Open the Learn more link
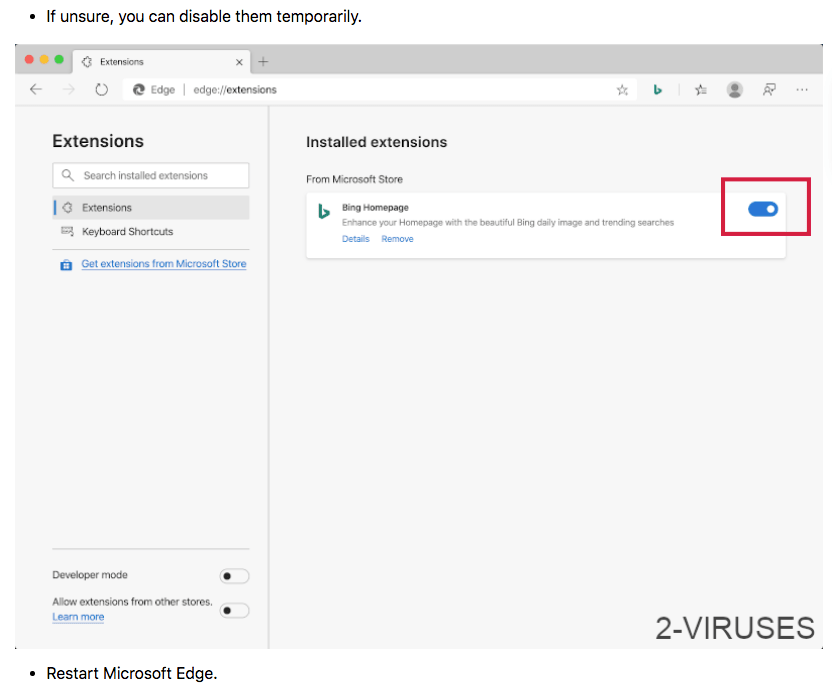 78,617
